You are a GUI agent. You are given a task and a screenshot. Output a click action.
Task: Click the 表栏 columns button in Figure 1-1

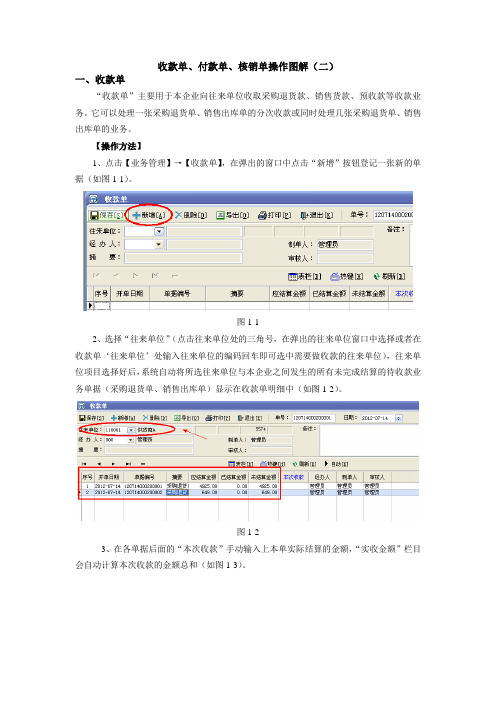304,277
